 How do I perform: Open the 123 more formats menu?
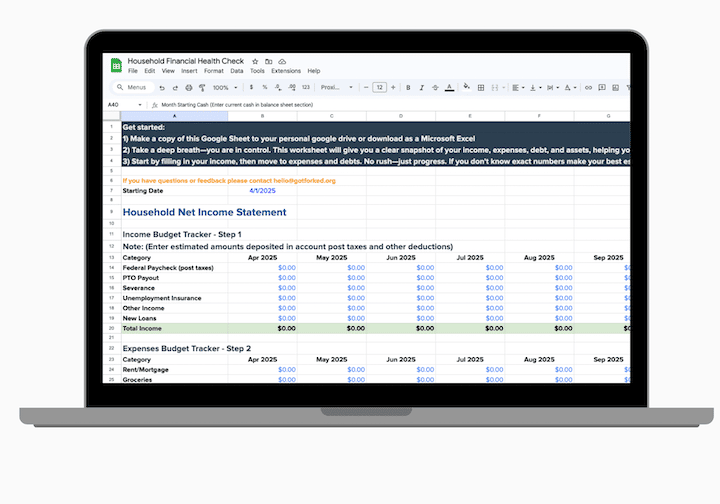point(306,87)
